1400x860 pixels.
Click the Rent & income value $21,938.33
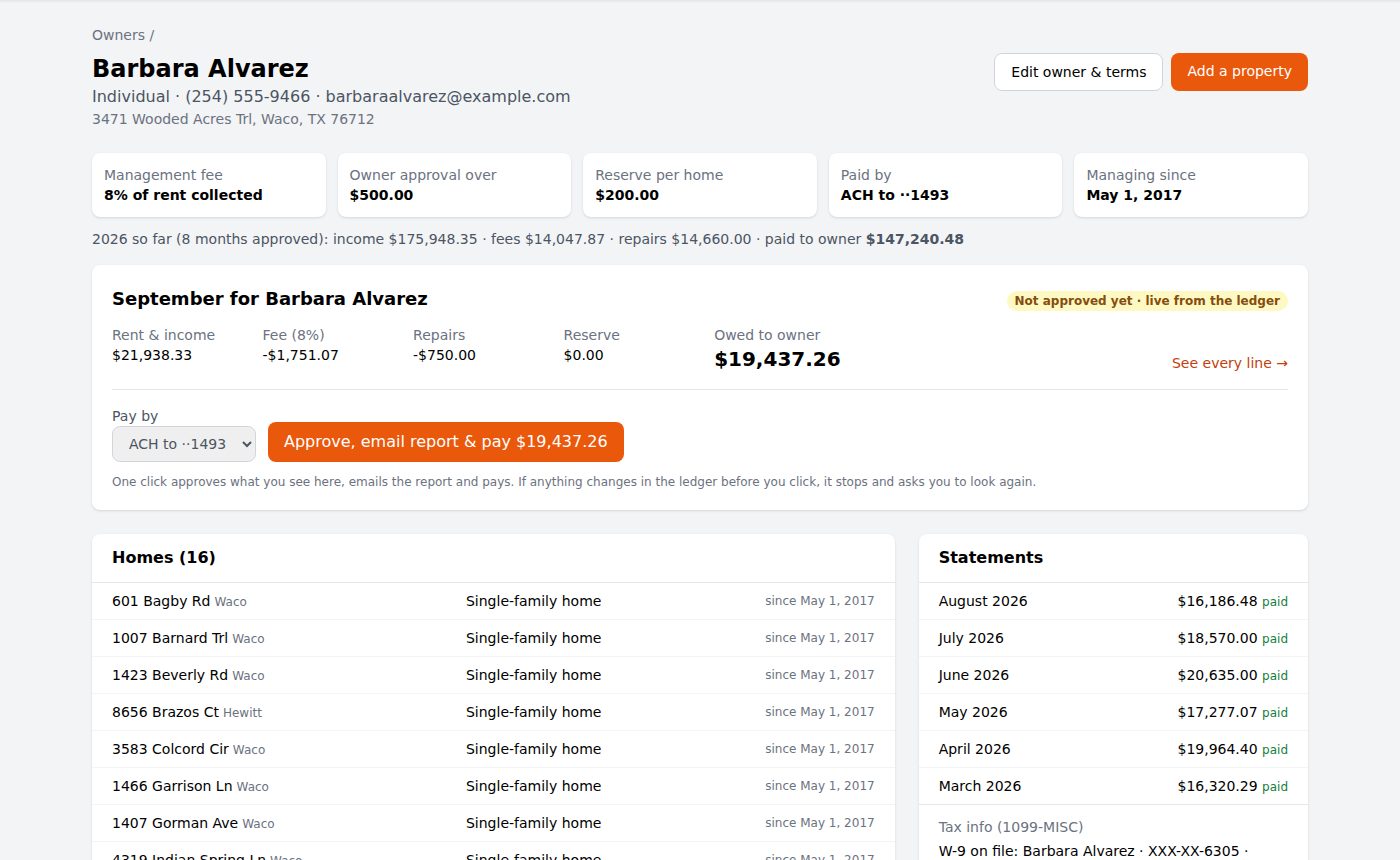152,355
